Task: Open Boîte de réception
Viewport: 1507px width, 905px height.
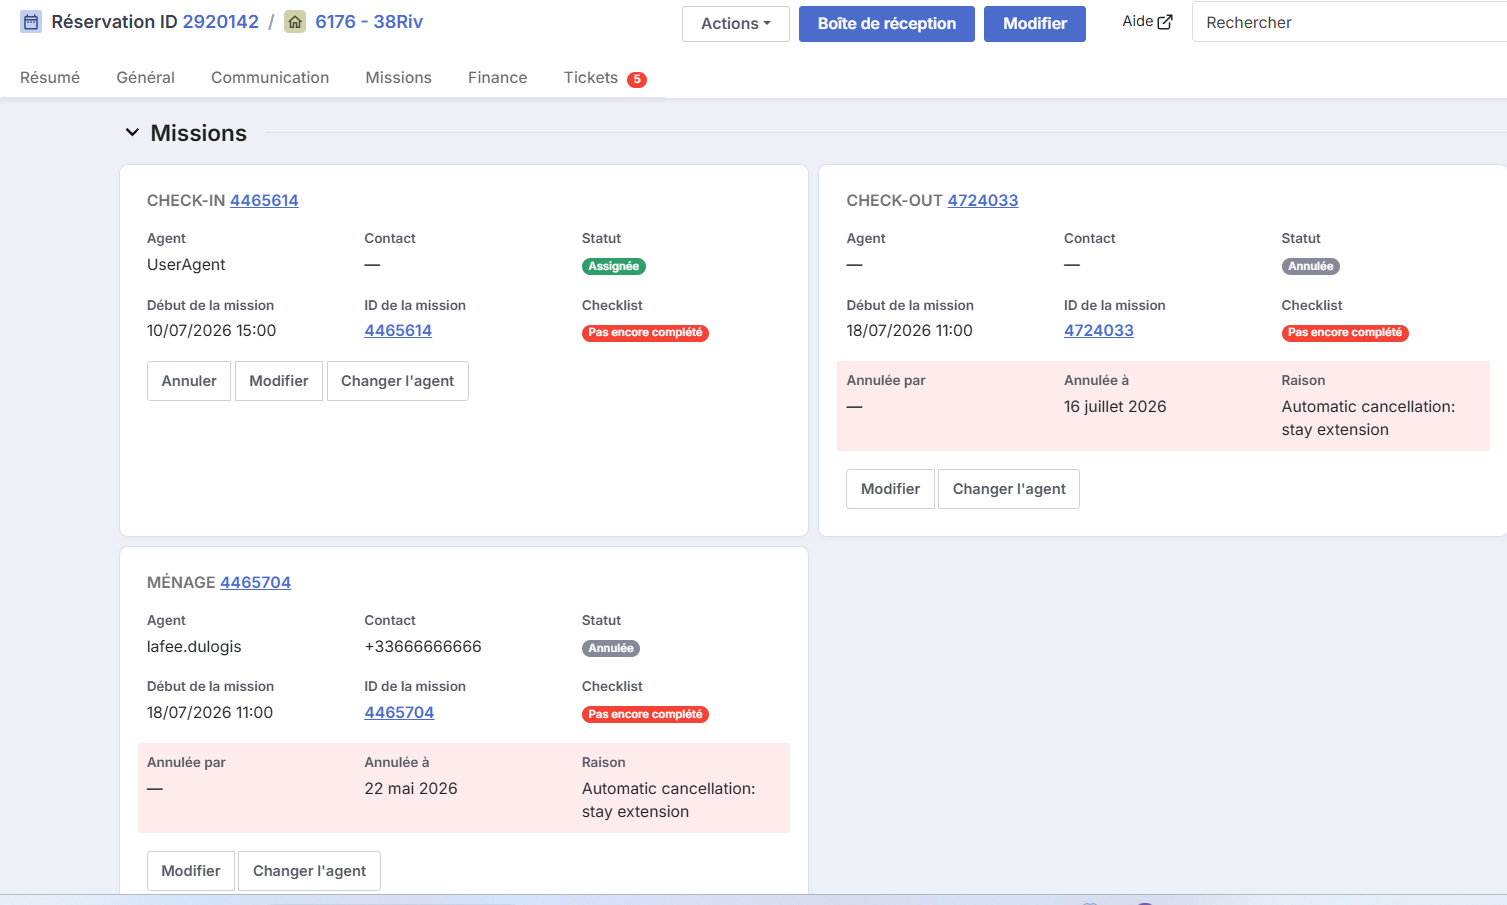Action: click(x=887, y=24)
